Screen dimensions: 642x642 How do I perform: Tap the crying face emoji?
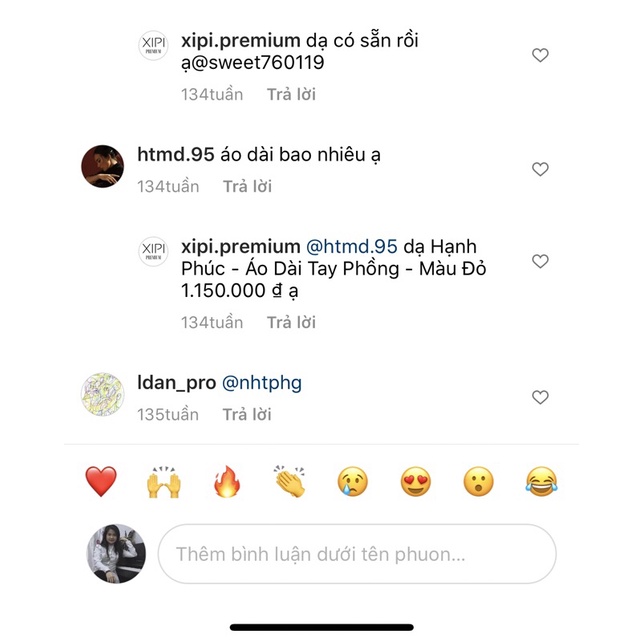click(x=352, y=483)
